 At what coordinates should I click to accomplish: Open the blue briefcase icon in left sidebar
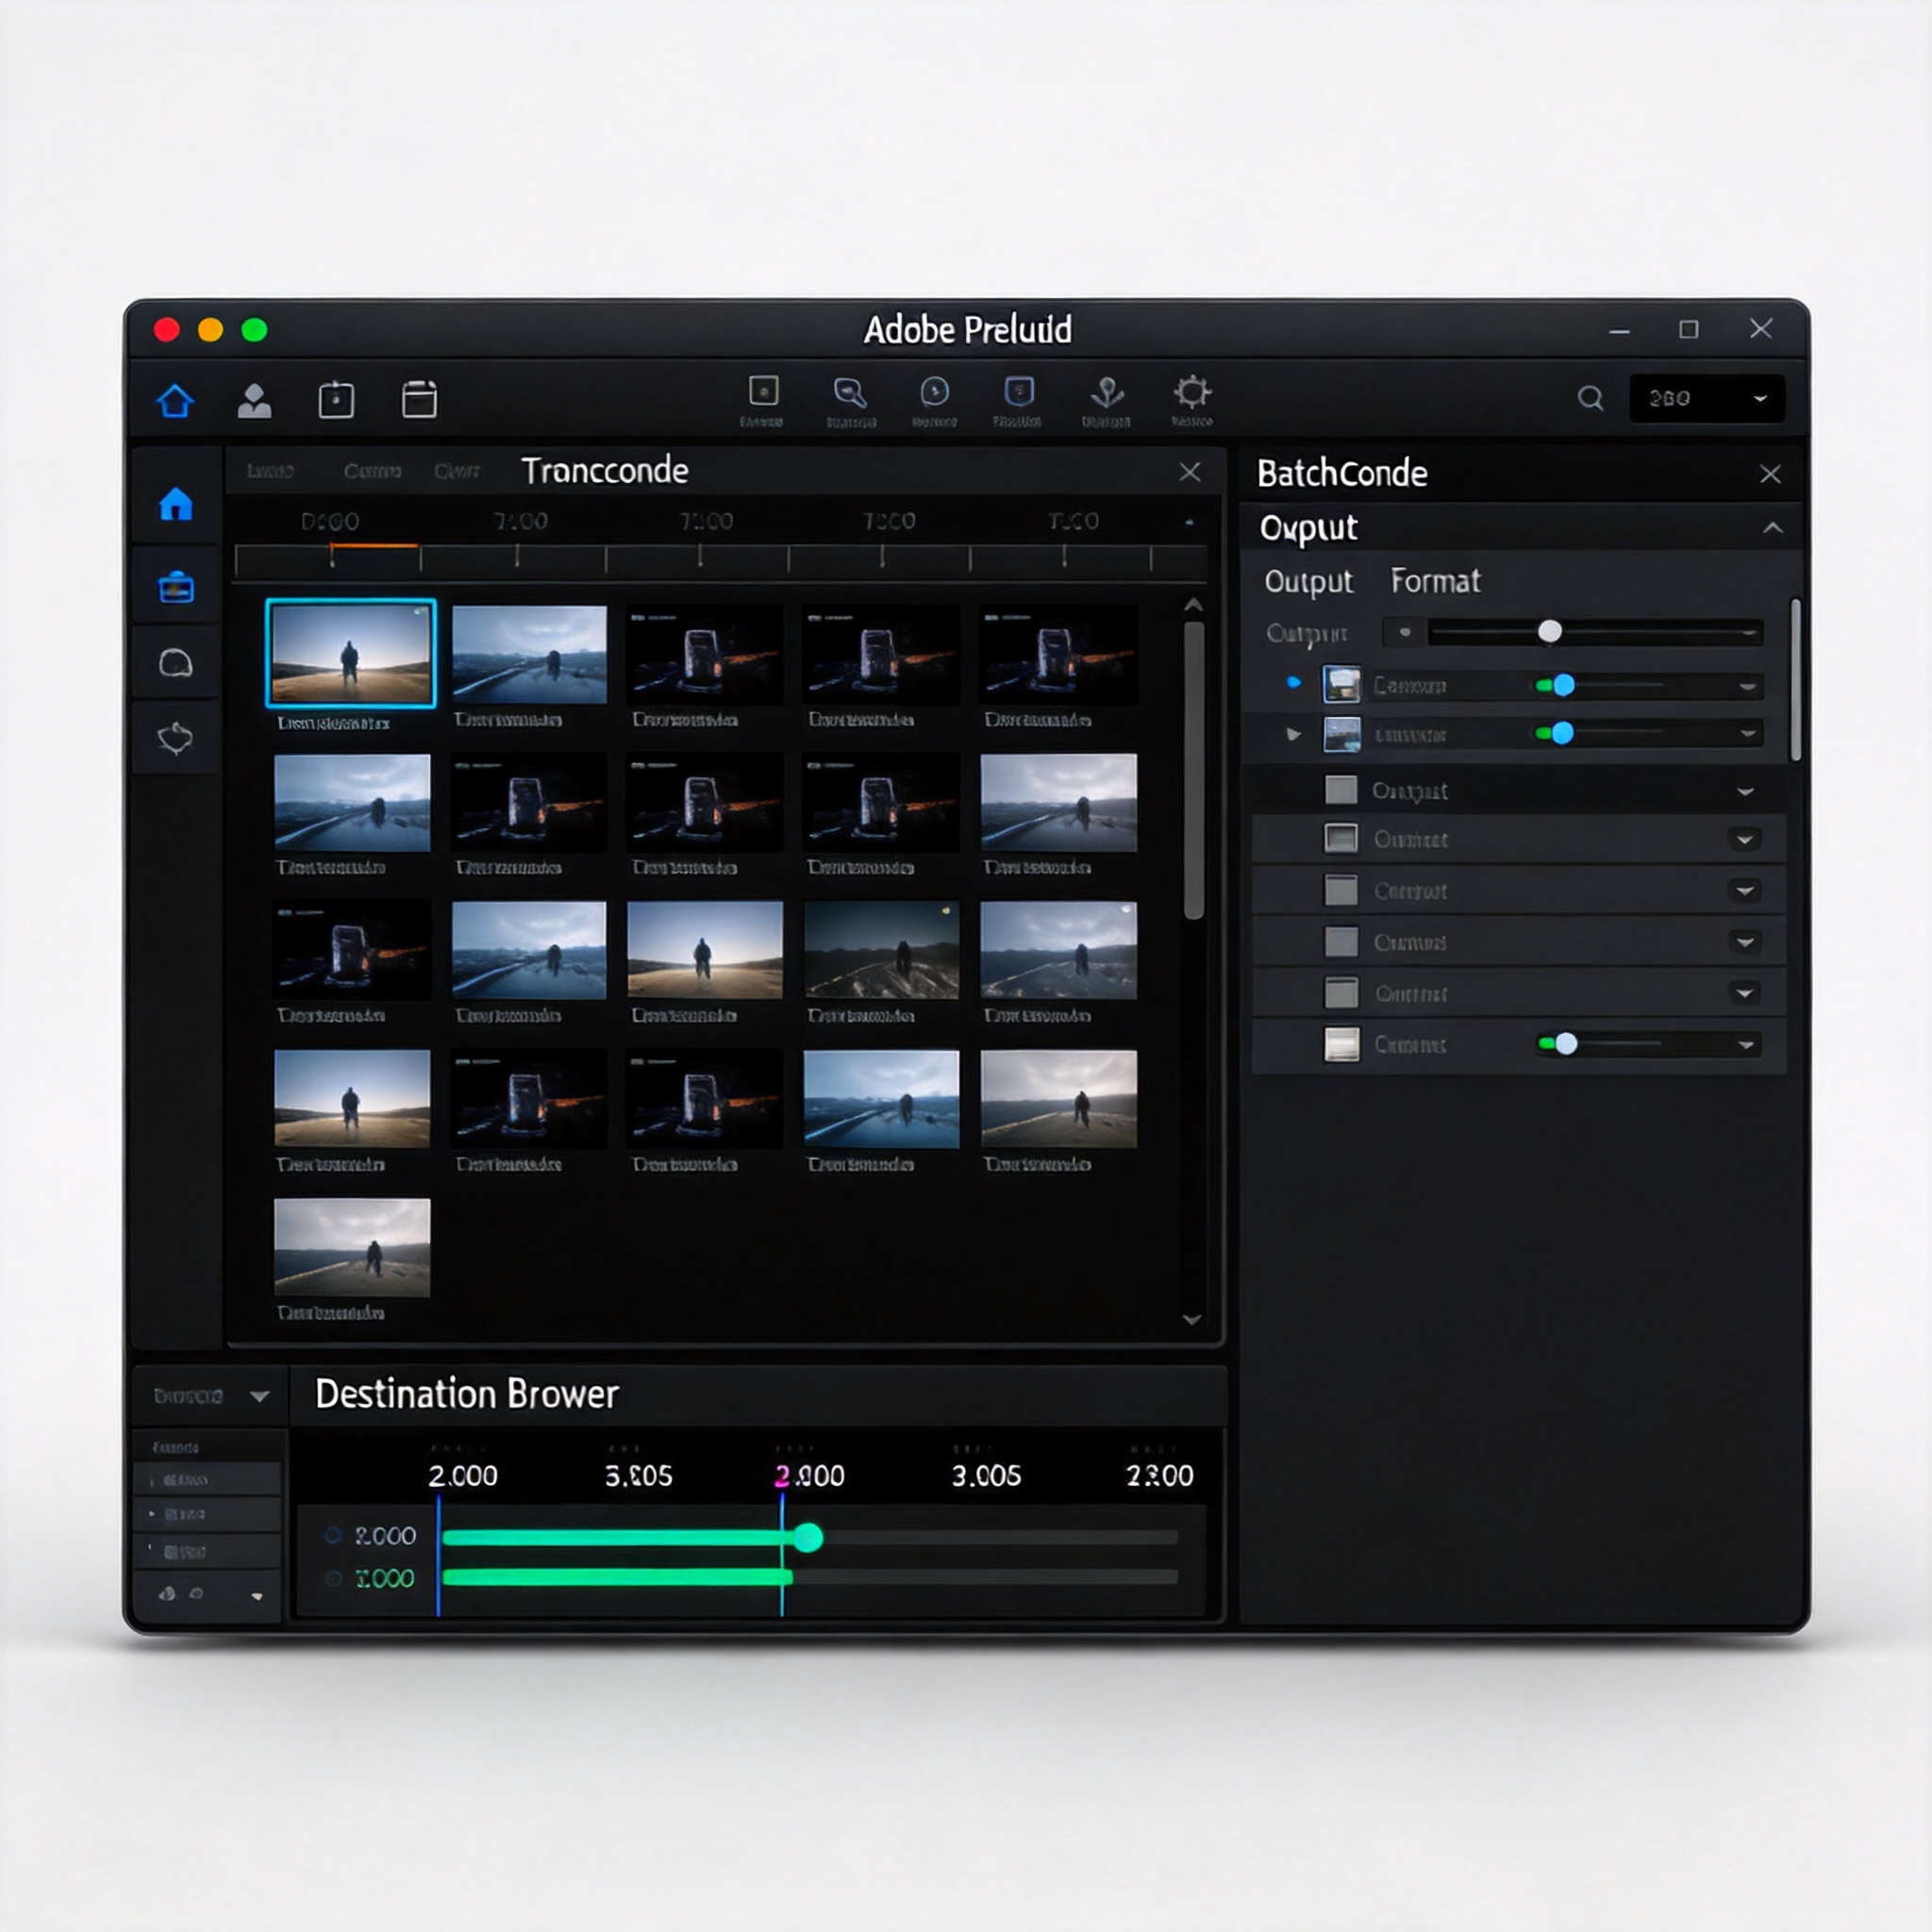point(176,587)
